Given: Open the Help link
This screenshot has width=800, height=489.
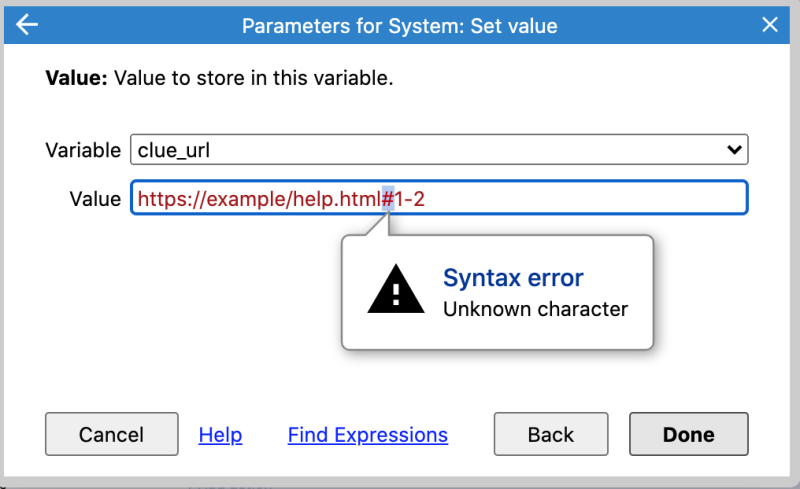Looking at the screenshot, I should point(220,435).
